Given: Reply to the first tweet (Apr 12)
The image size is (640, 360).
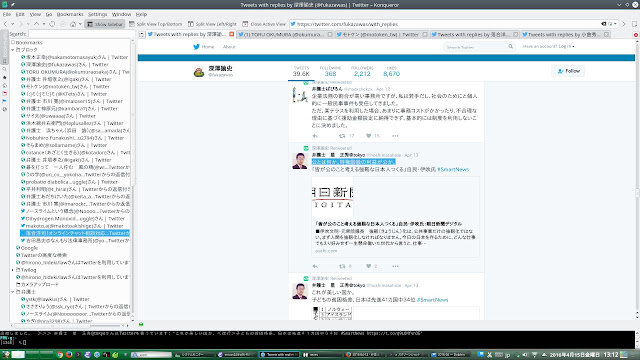Looking at the screenshot, I should [x=315, y=136].
